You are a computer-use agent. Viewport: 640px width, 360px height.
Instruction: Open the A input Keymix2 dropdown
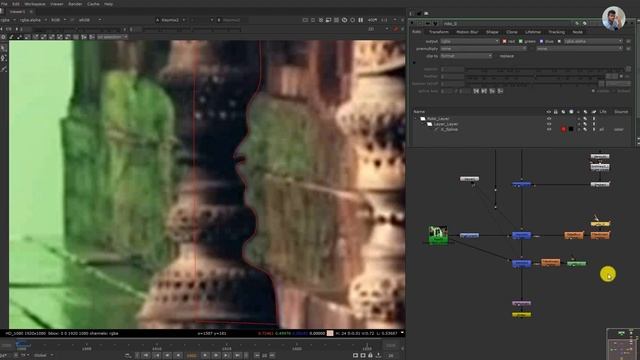tap(171, 20)
